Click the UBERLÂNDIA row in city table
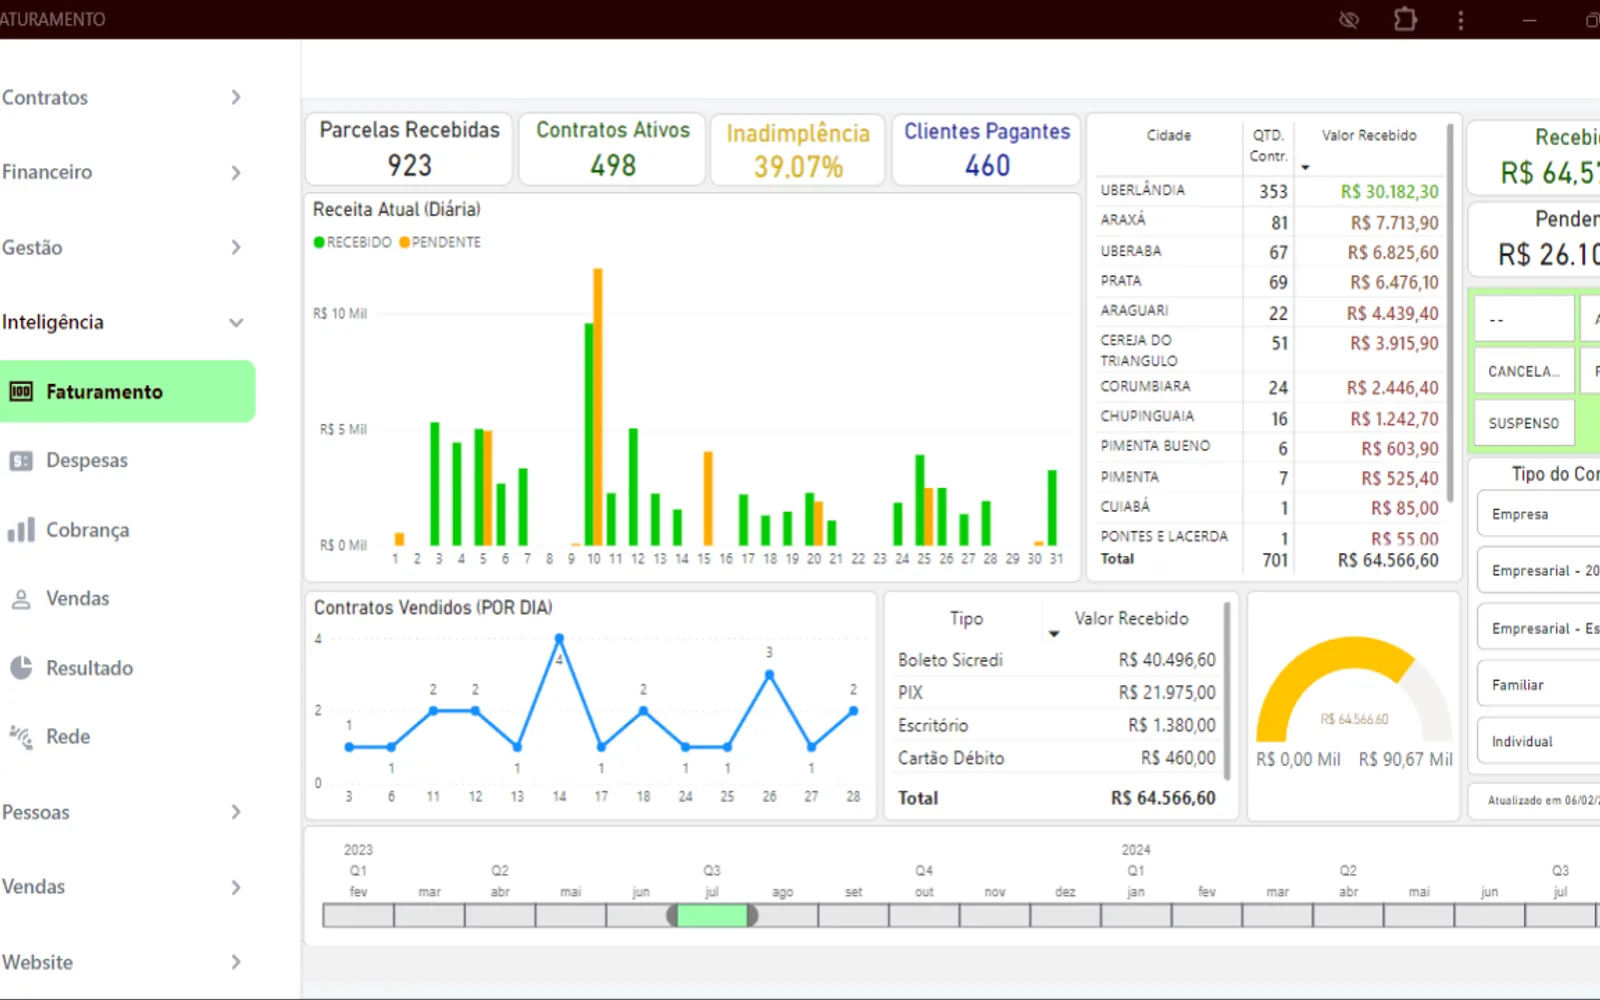The width and height of the screenshot is (1600, 1000). coord(1270,191)
